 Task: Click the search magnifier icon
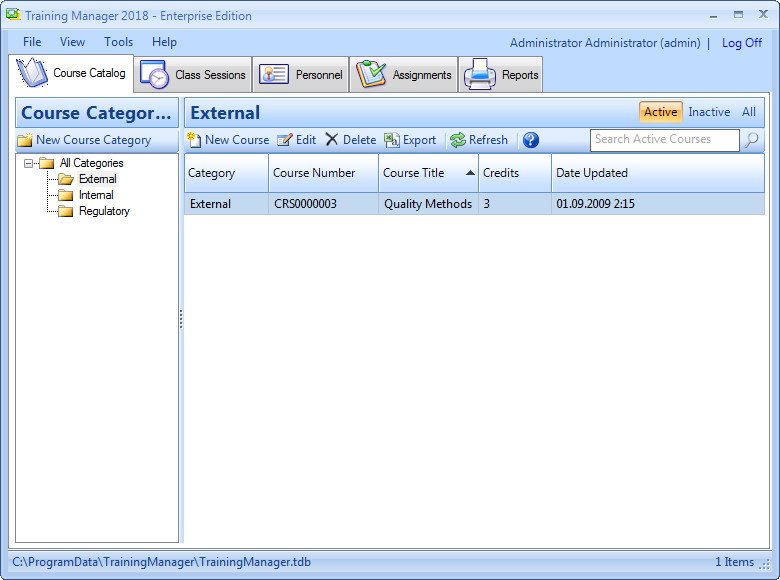pos(751,140)
